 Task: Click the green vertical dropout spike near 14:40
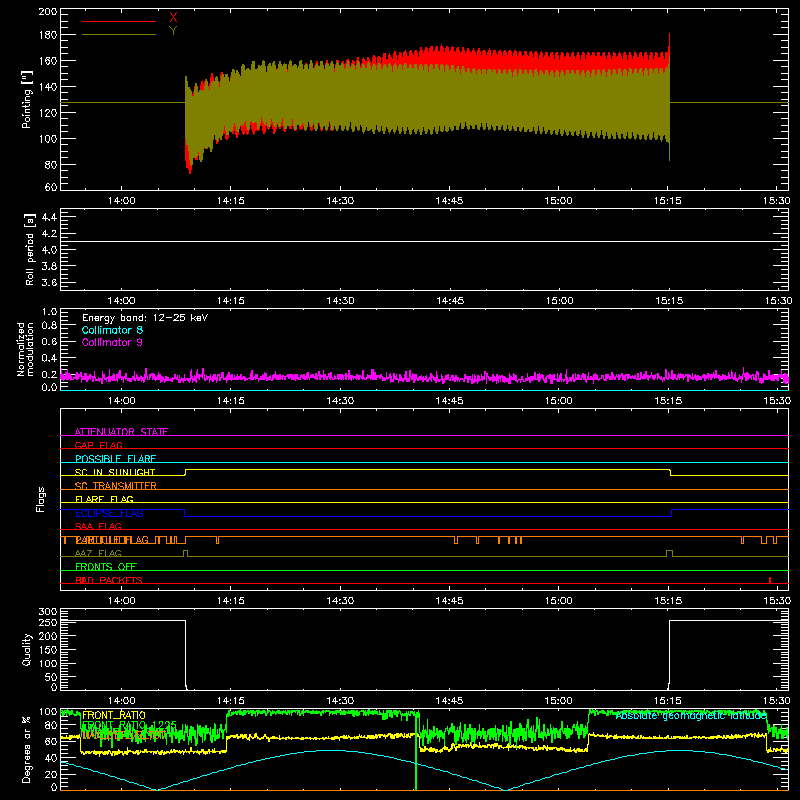[416, 751]
